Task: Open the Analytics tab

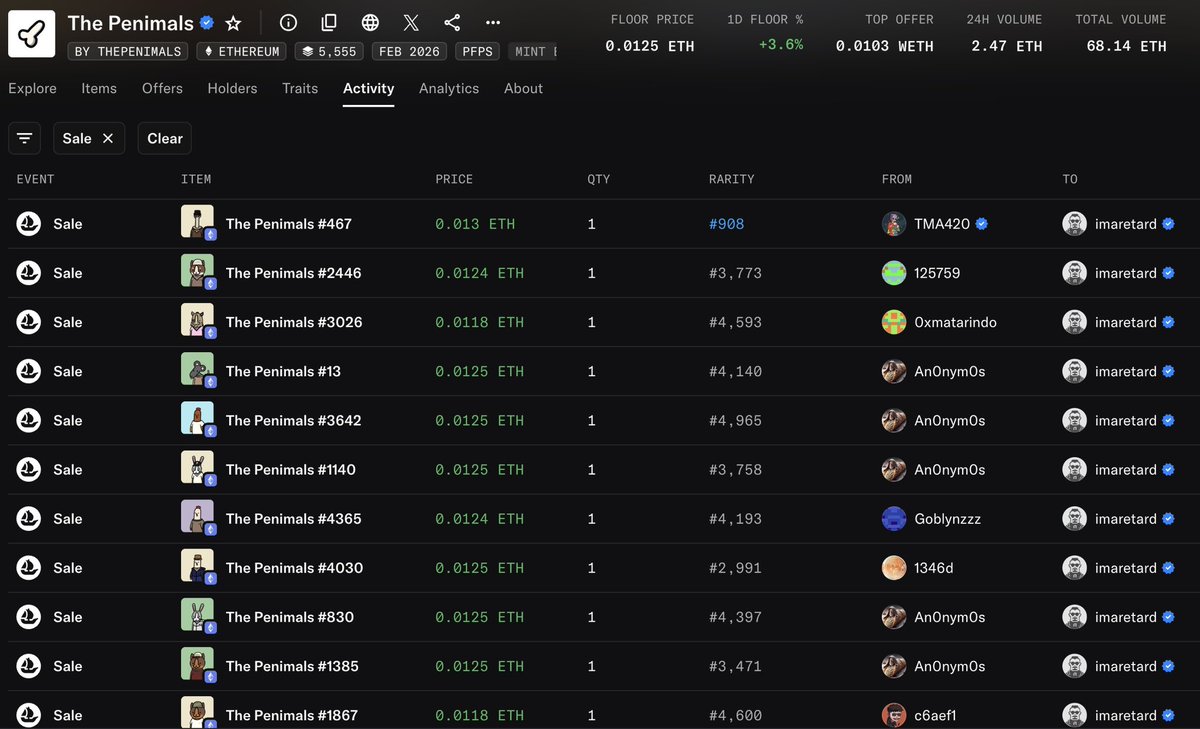Action: pyautogui.click(x=449, y=88)
